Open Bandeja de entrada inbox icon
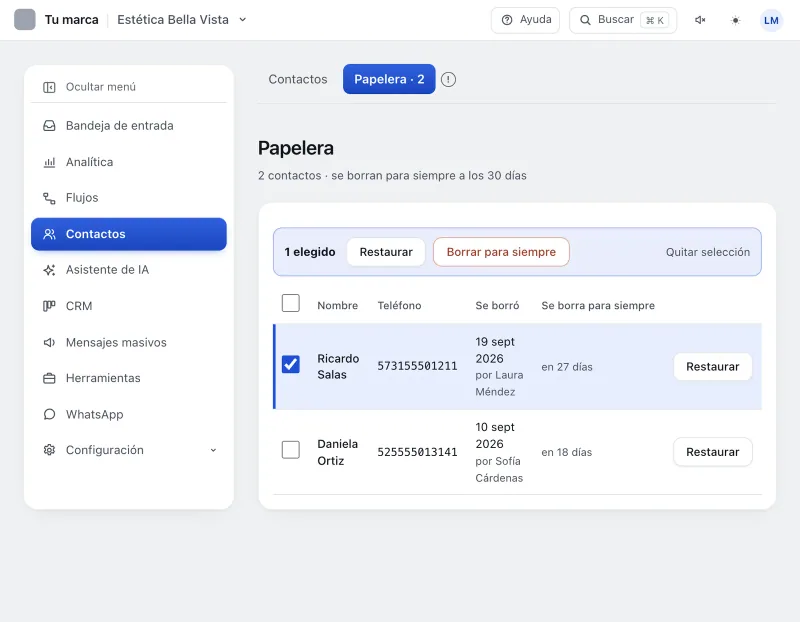 (49, 126)
